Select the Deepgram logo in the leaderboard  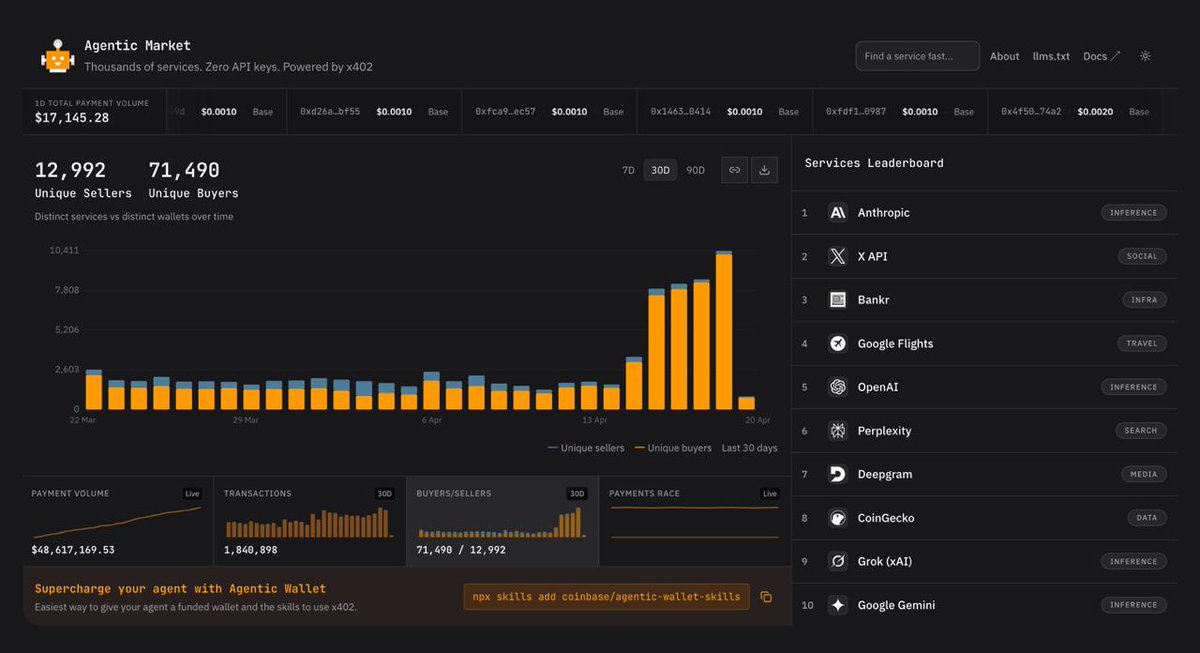837,473
